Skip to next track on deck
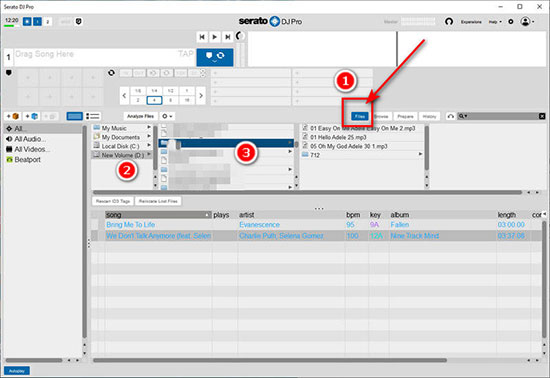The width and height of the screenshot is (550, 378). [x=227, y=37]
